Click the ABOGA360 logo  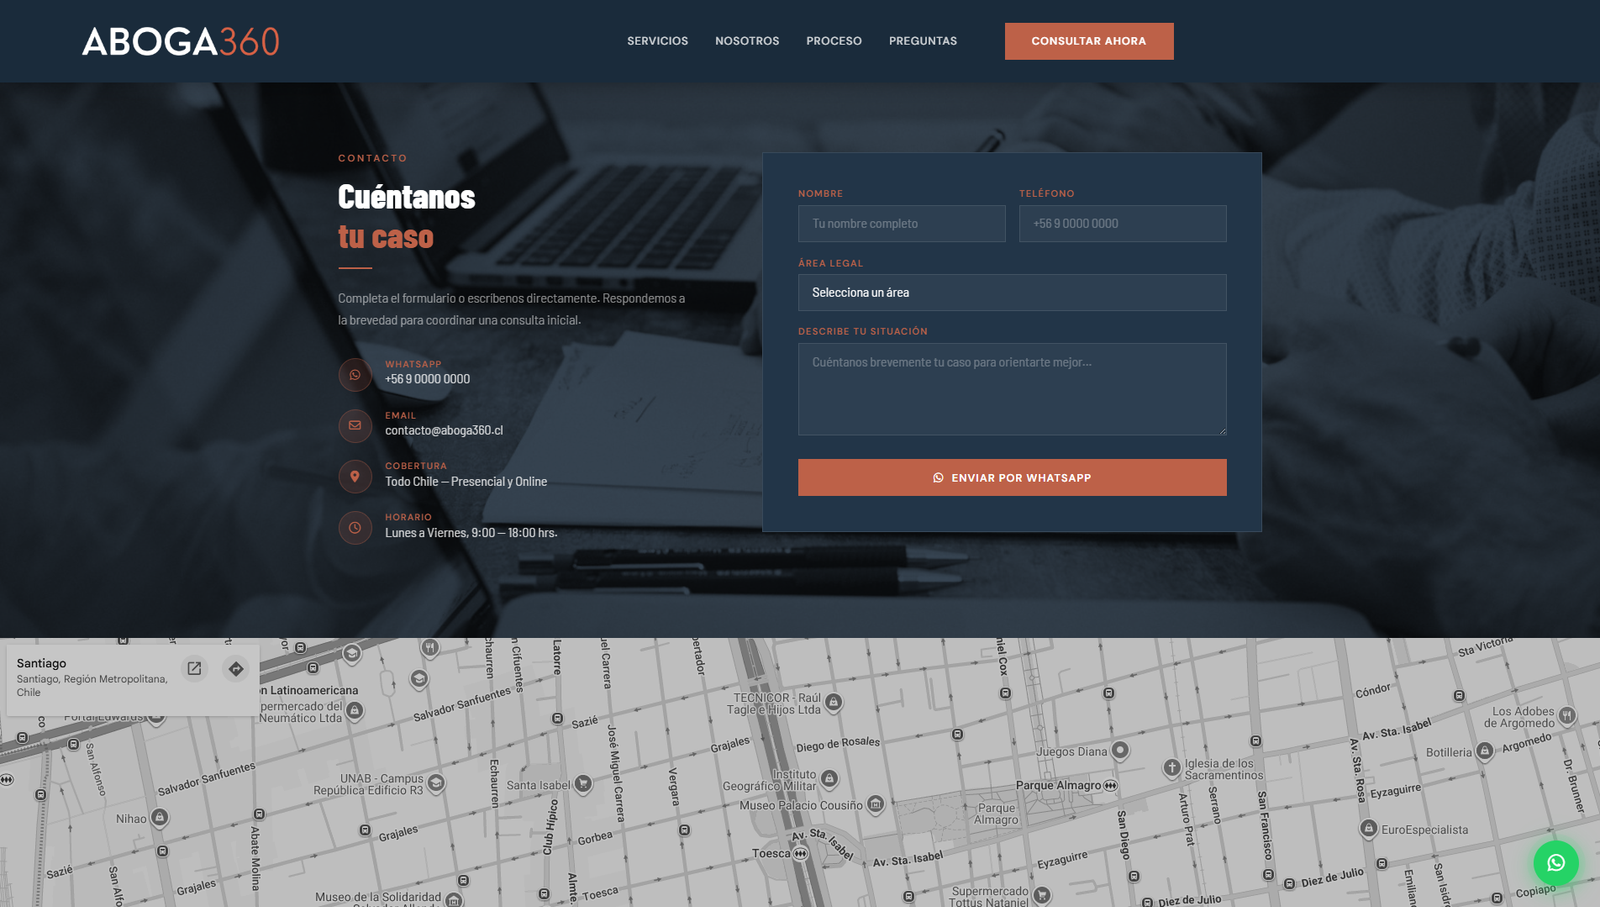pyautogui.click(x=180, y=41)
